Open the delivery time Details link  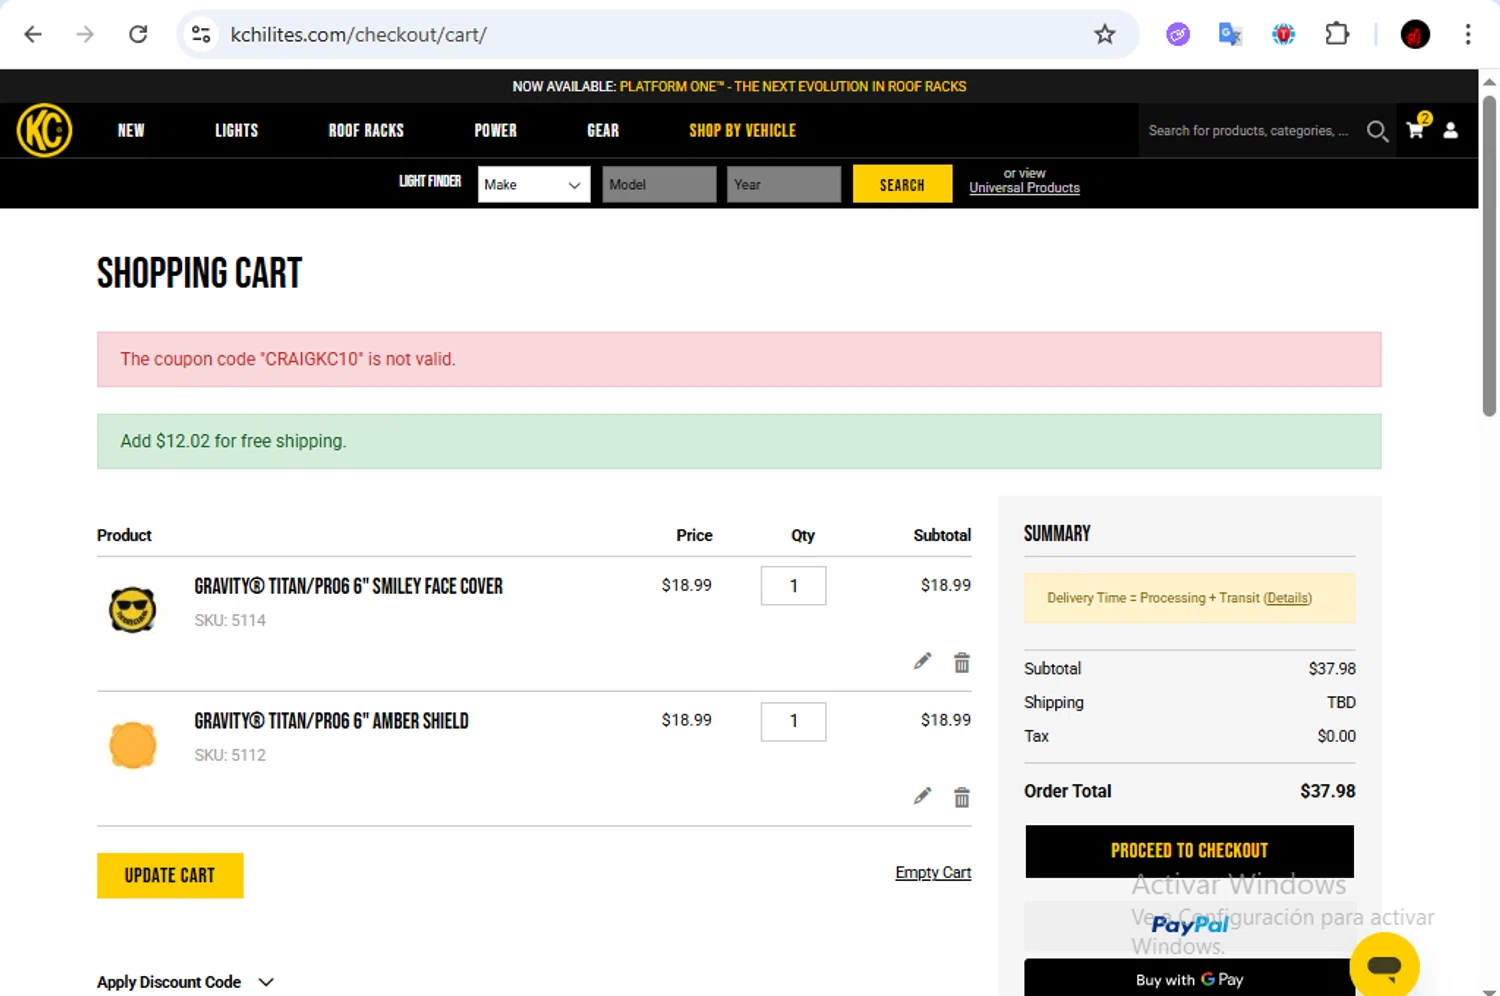pyautogui.click(x=1287, y=598)
